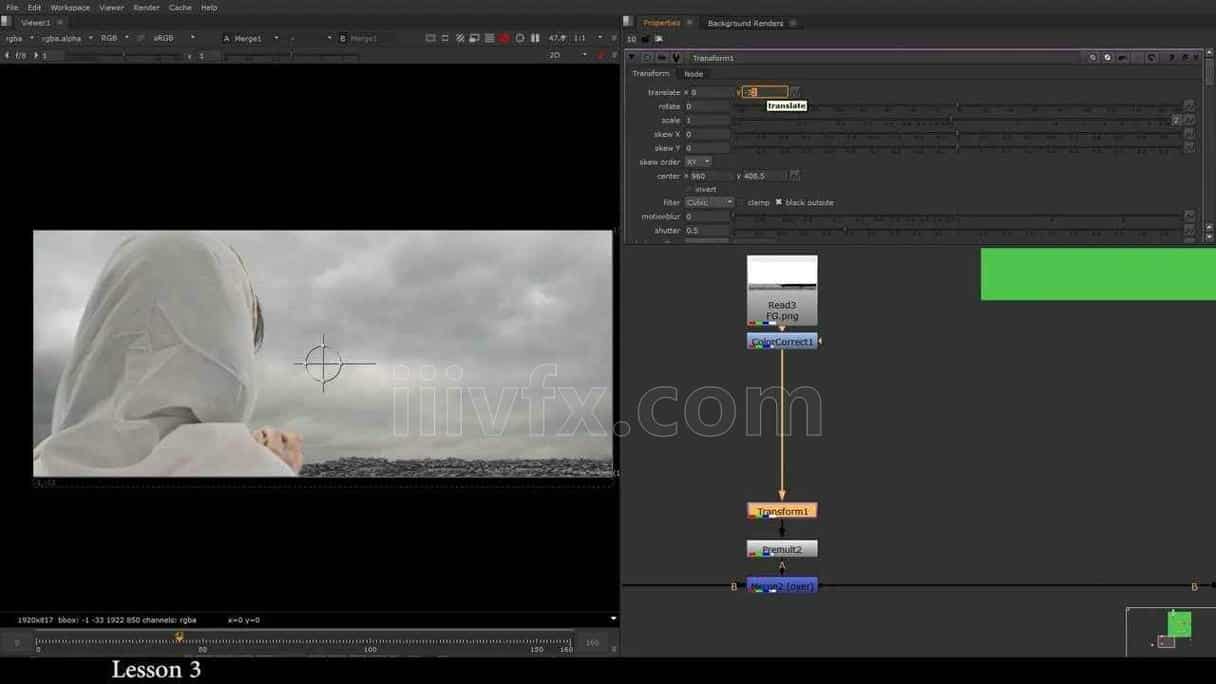Adjust the shutter slider
Viewport: 1216px width, 684px height.
pyautogui.click(x=957, y=230)
